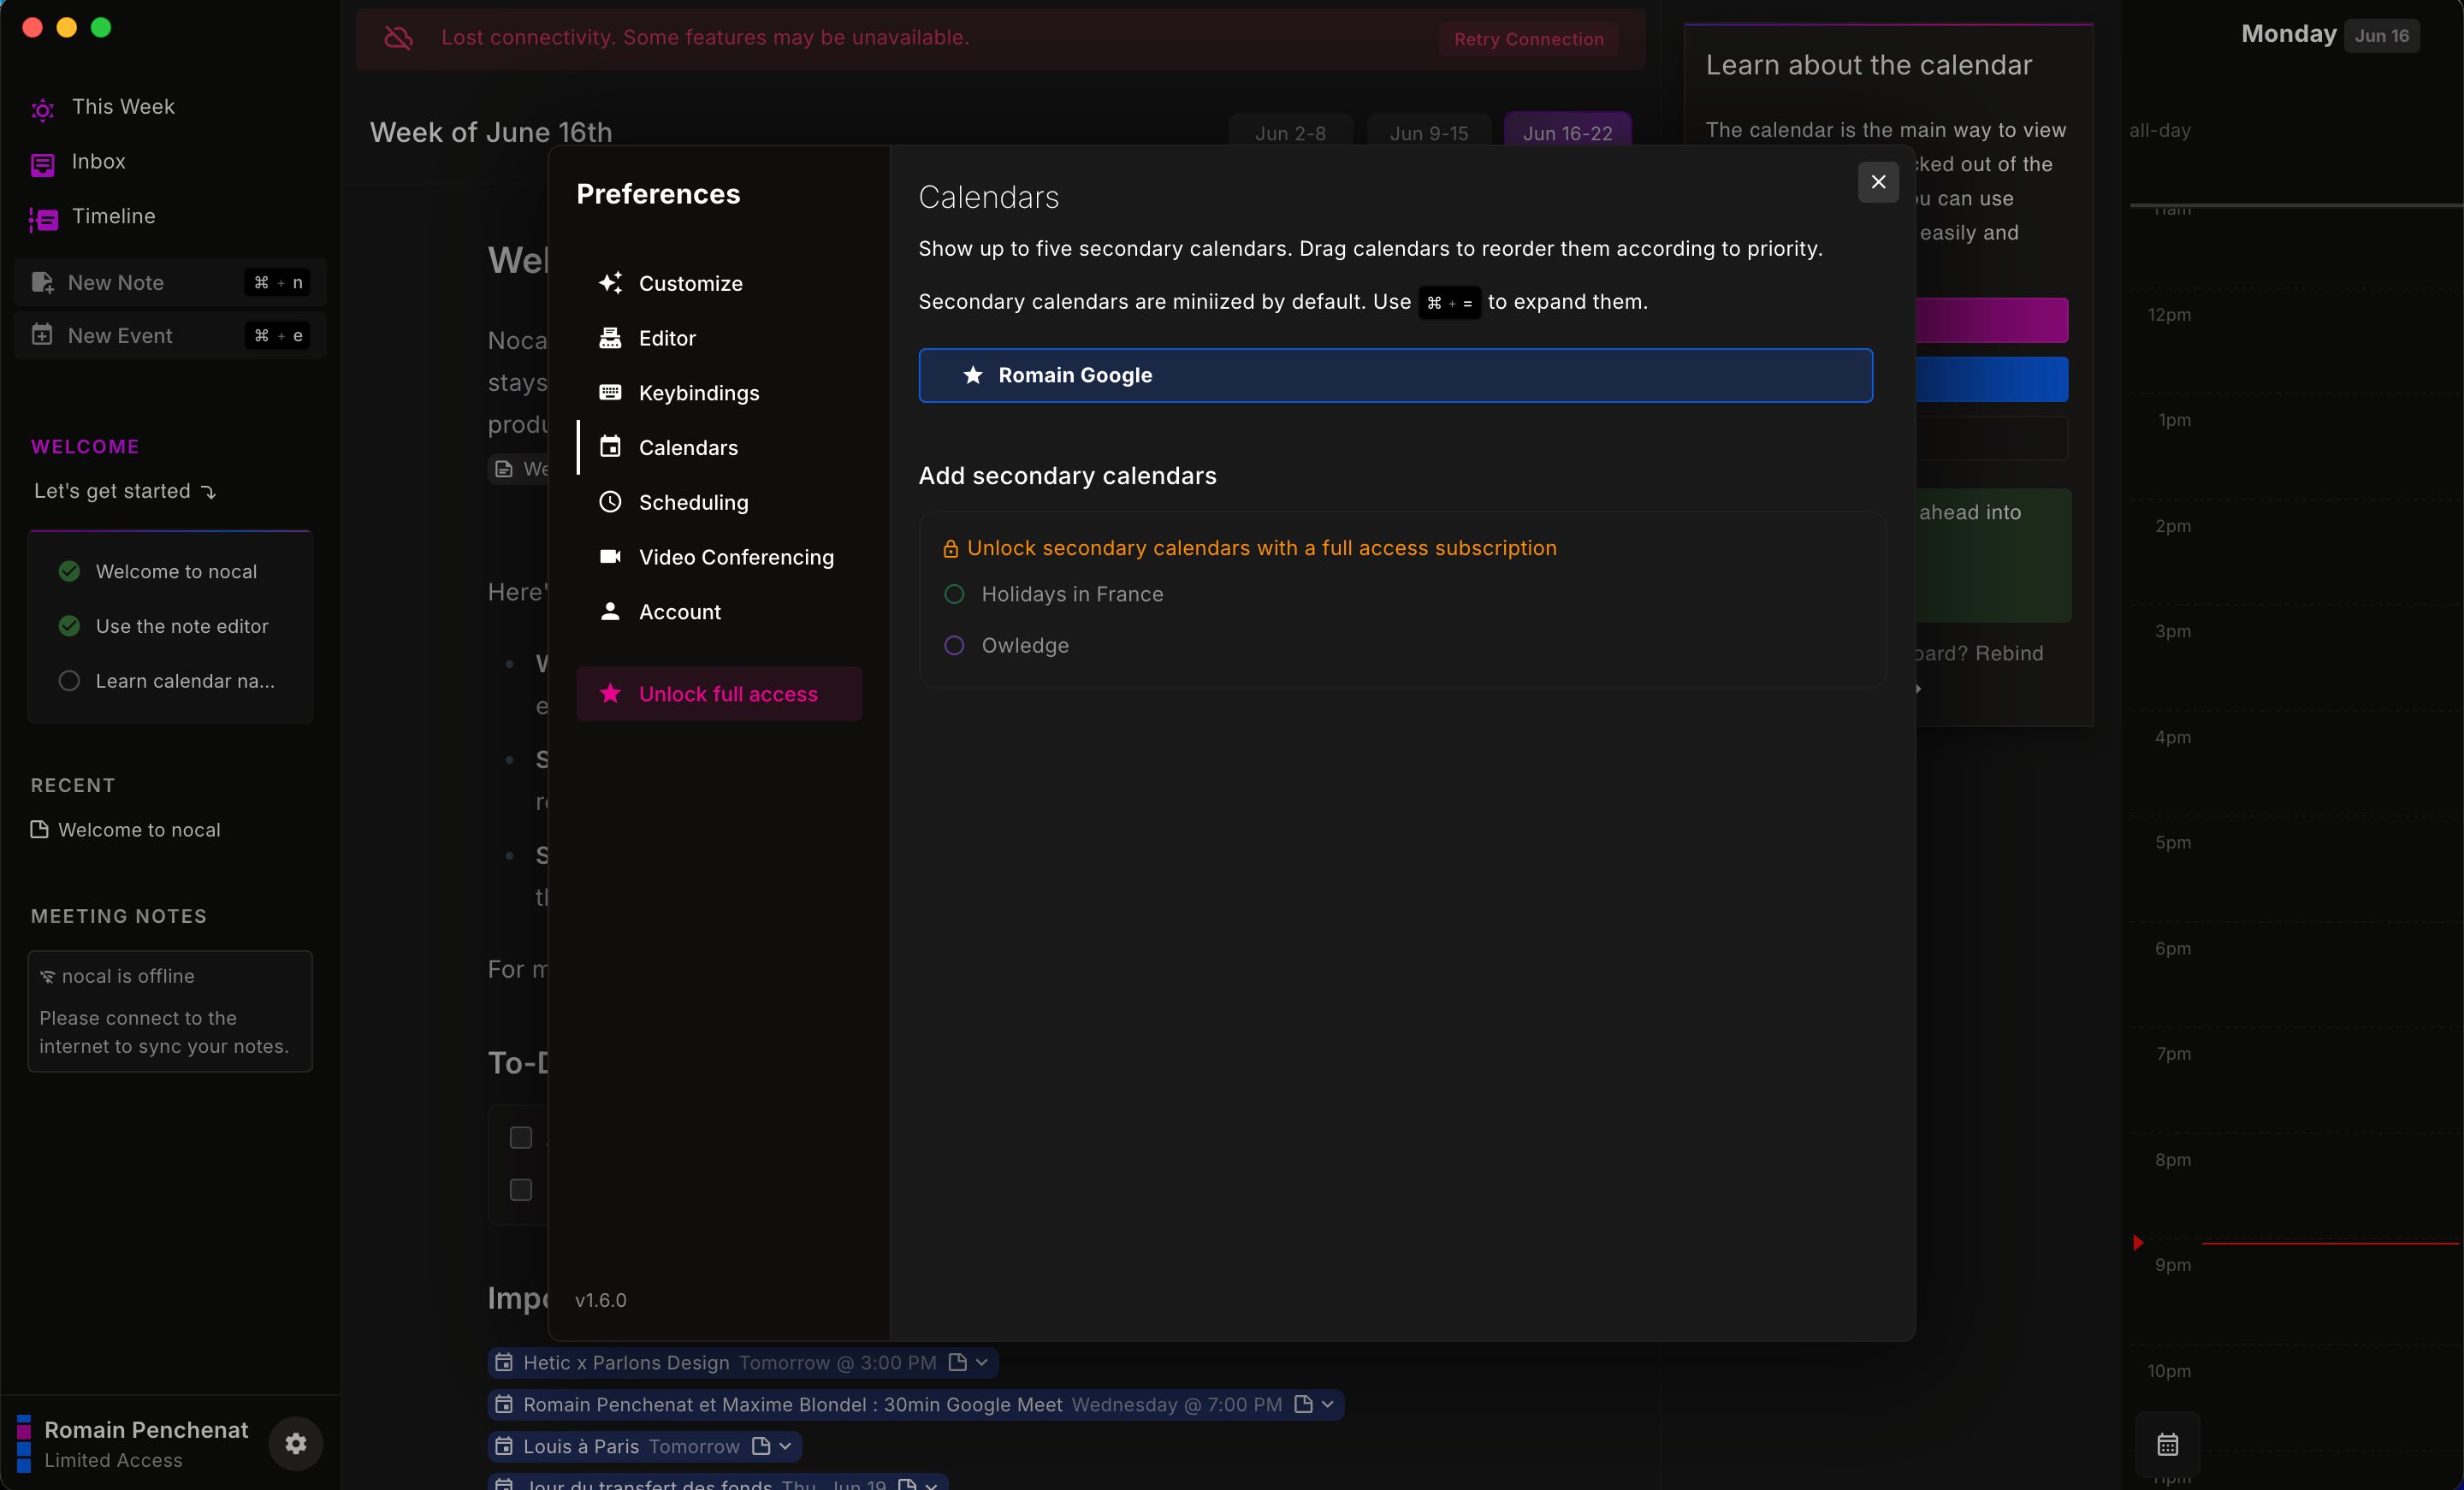The height and width of the screenshot is (1490, 2464).
Task: Click the orange lock icon
Action: (x=950, y=549)
